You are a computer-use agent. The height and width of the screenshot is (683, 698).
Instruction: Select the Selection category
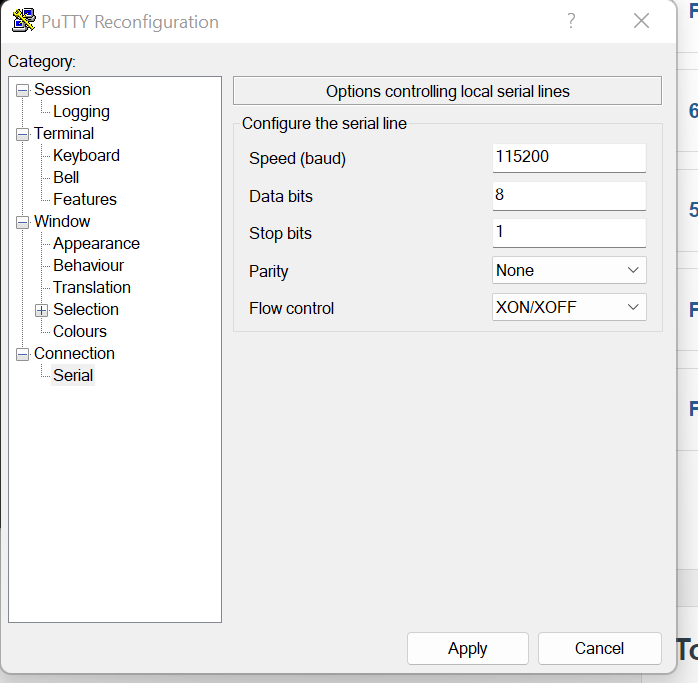tap(86, 309)
